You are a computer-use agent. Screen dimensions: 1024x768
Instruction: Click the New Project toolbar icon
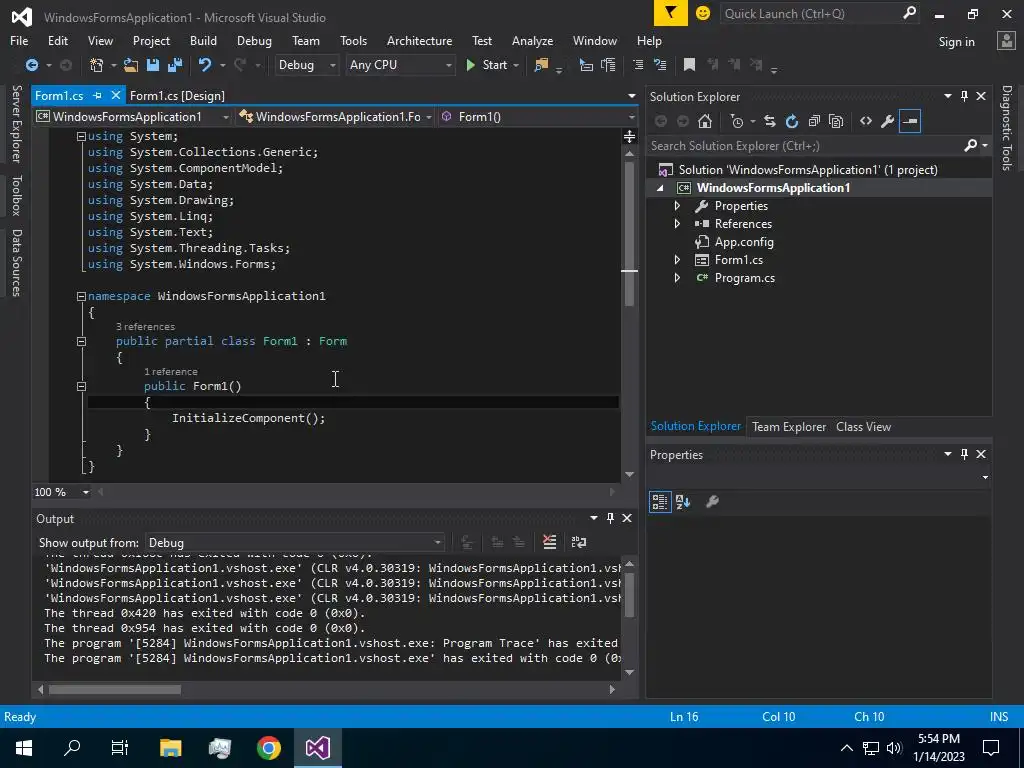pyautogui.click(x=97, y=65)
